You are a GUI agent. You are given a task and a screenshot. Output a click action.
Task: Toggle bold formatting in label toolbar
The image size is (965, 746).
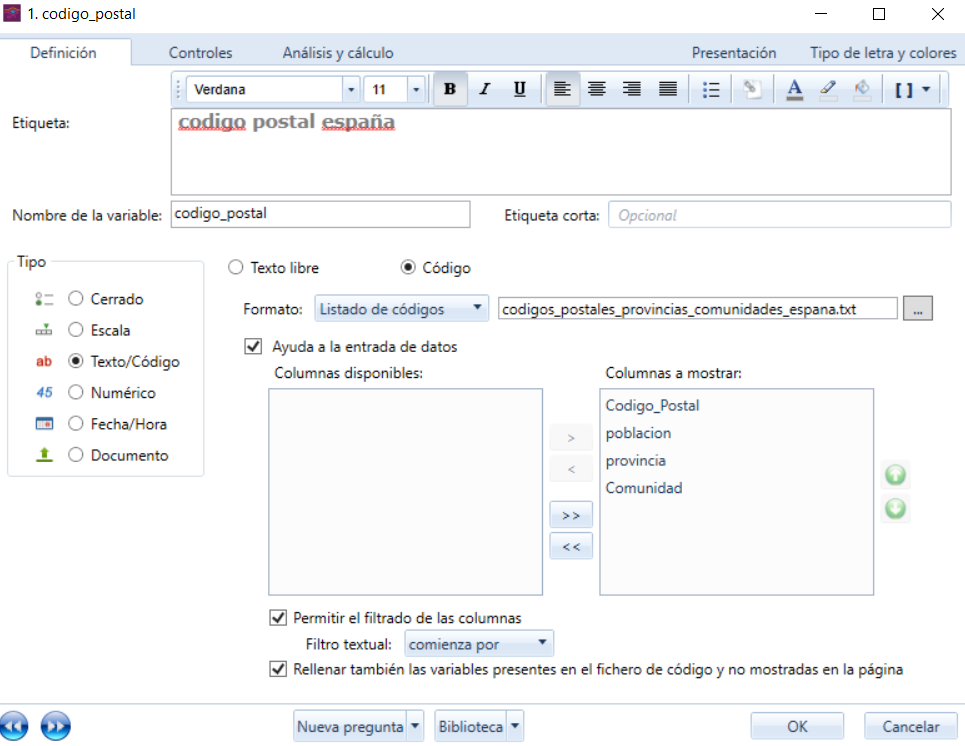pos(450,89)
